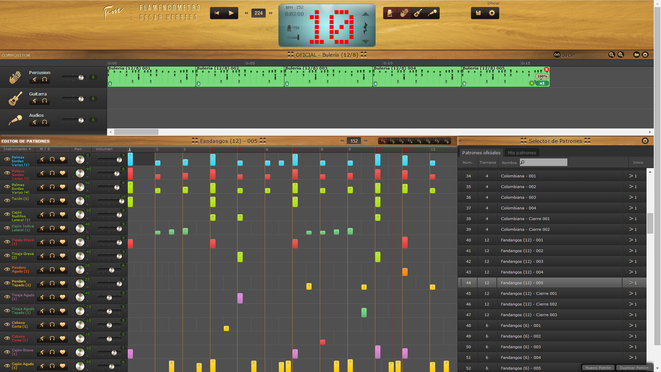Screen dimensions: 661x372
Task: Start playback with the play button
Action: pyautogui.click(x=231, y=13)
